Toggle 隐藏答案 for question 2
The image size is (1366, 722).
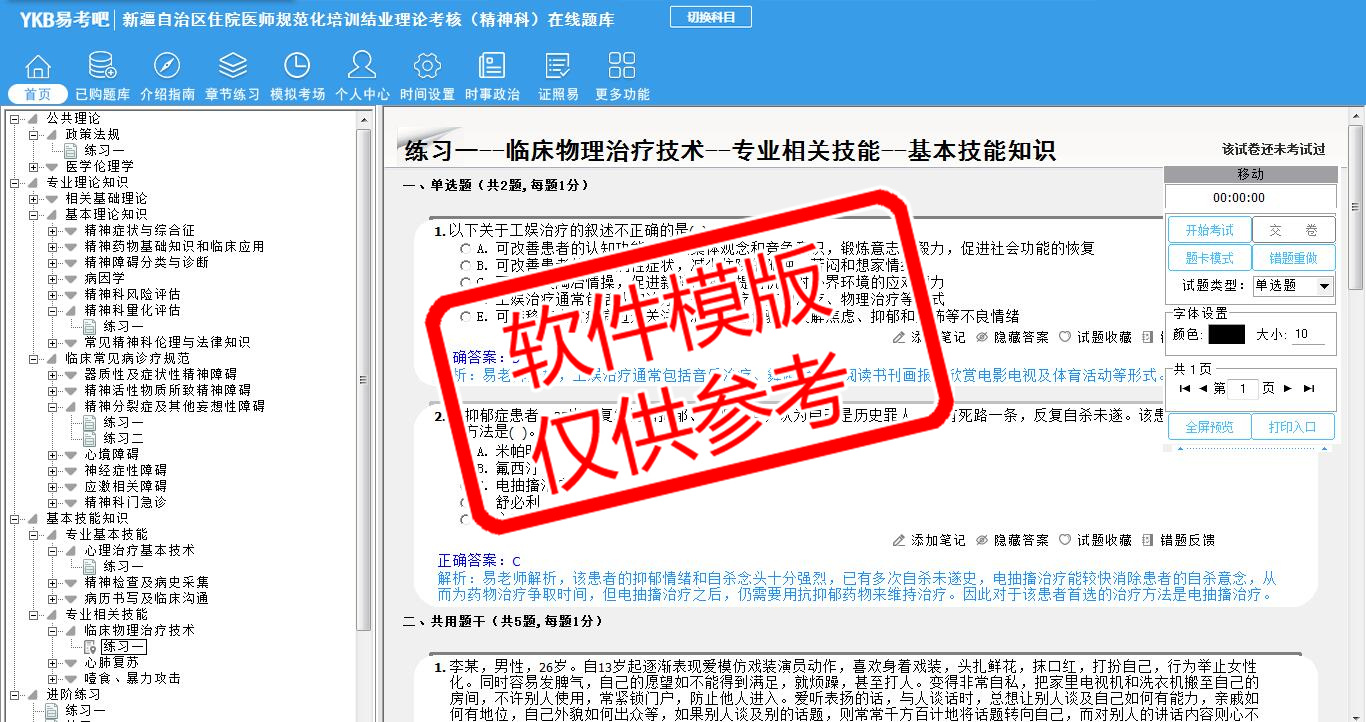[1012, 540]
